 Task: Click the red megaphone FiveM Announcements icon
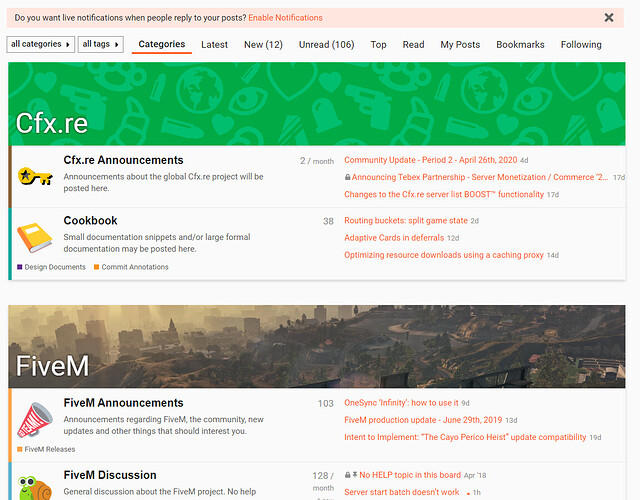point(35,420)
